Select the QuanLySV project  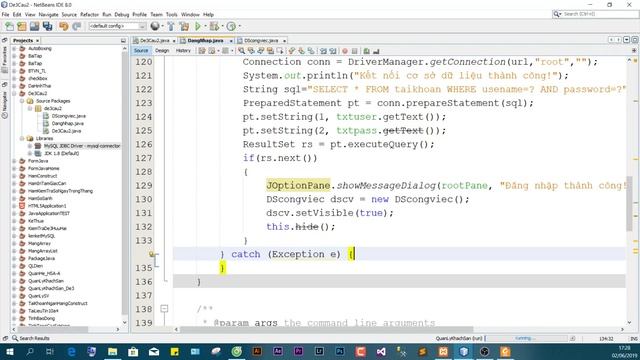click(38, 296)
